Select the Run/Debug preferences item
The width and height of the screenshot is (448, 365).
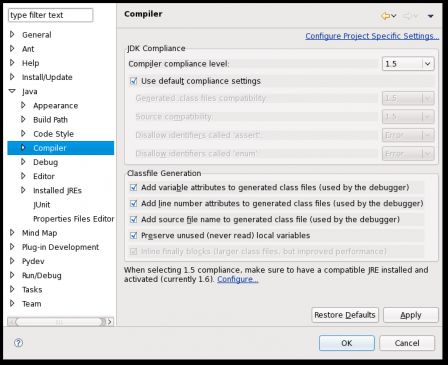[42, 275]
